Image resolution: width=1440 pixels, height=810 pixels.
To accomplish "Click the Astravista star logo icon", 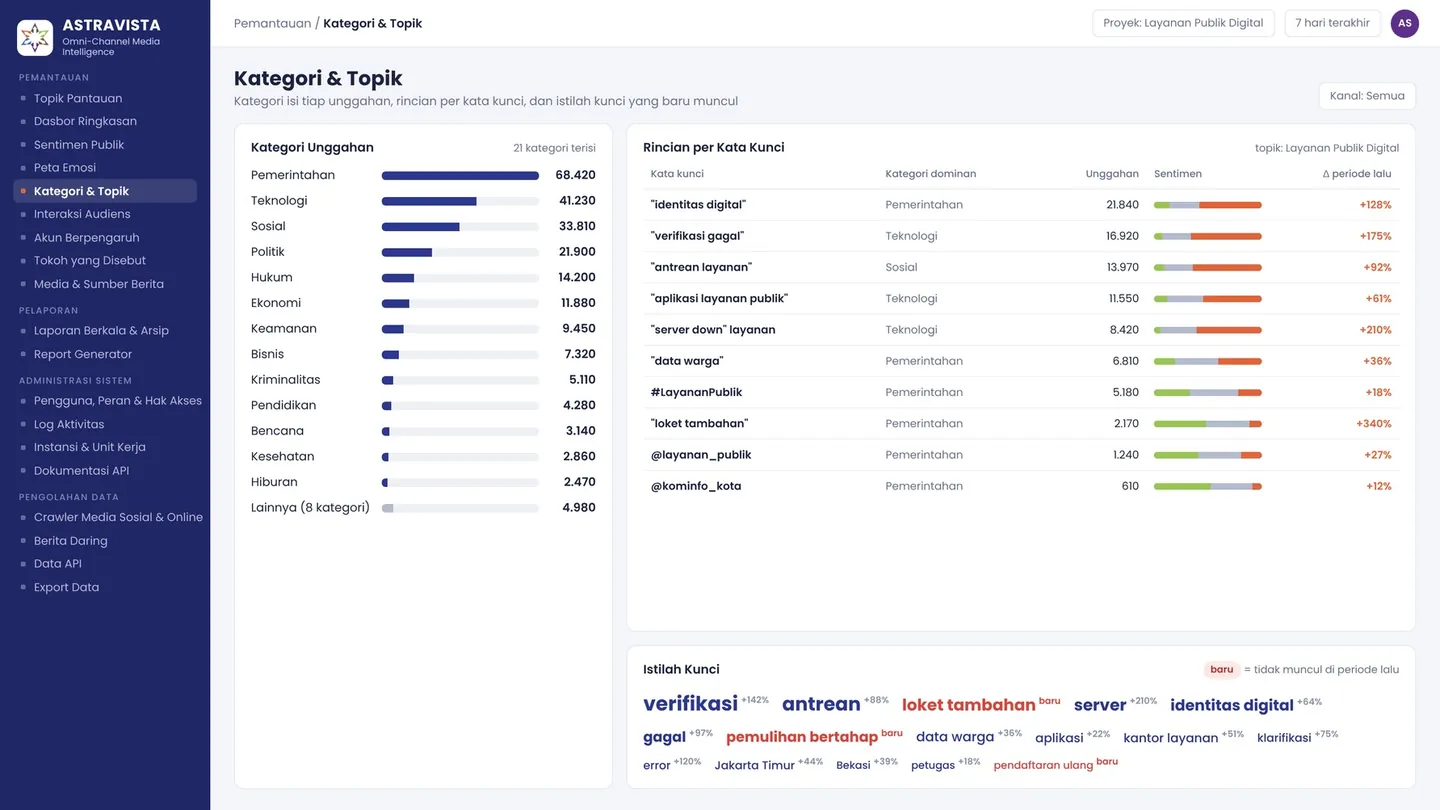I will pos(35,38).
